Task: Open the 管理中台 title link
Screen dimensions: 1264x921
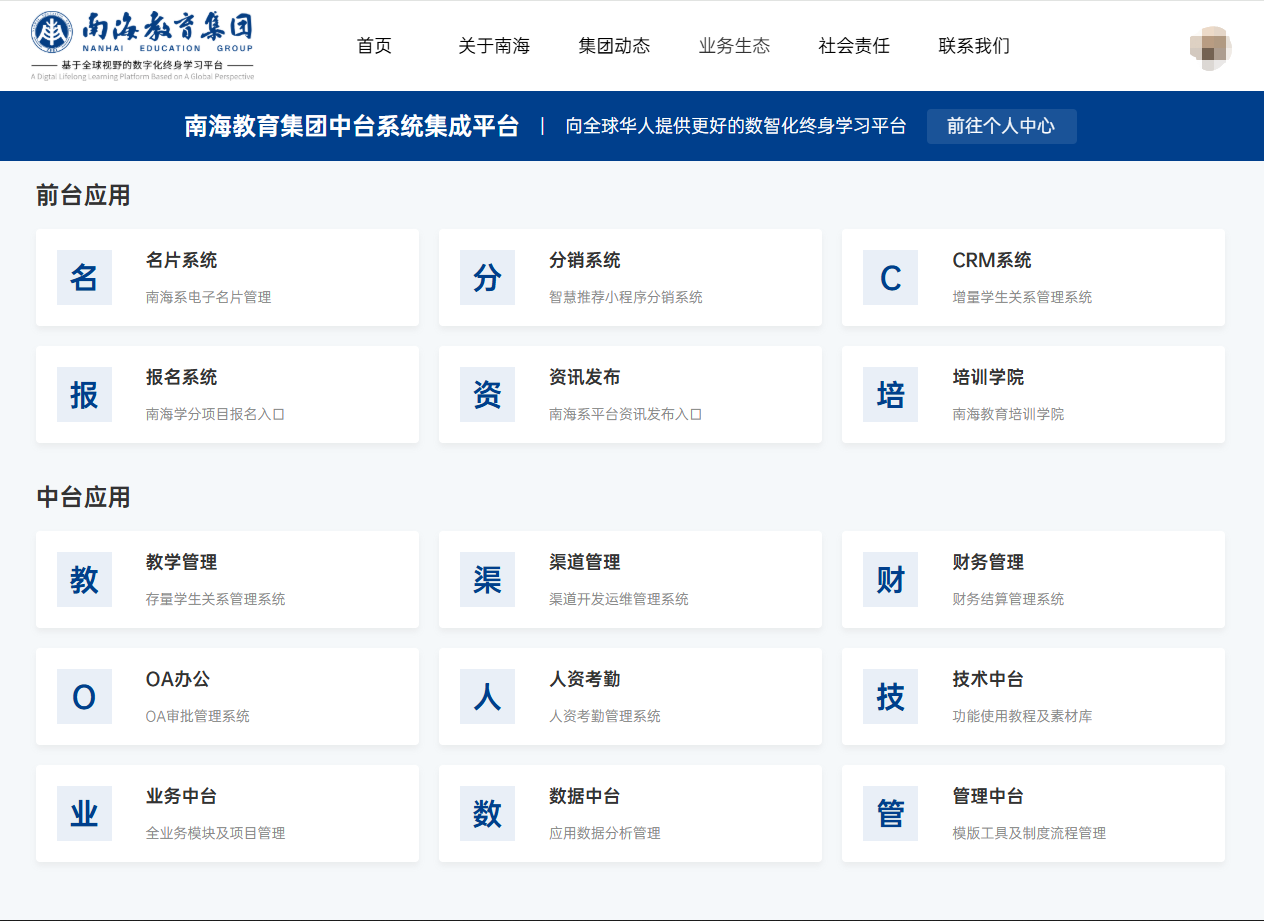Action: [x=988, y=796]
